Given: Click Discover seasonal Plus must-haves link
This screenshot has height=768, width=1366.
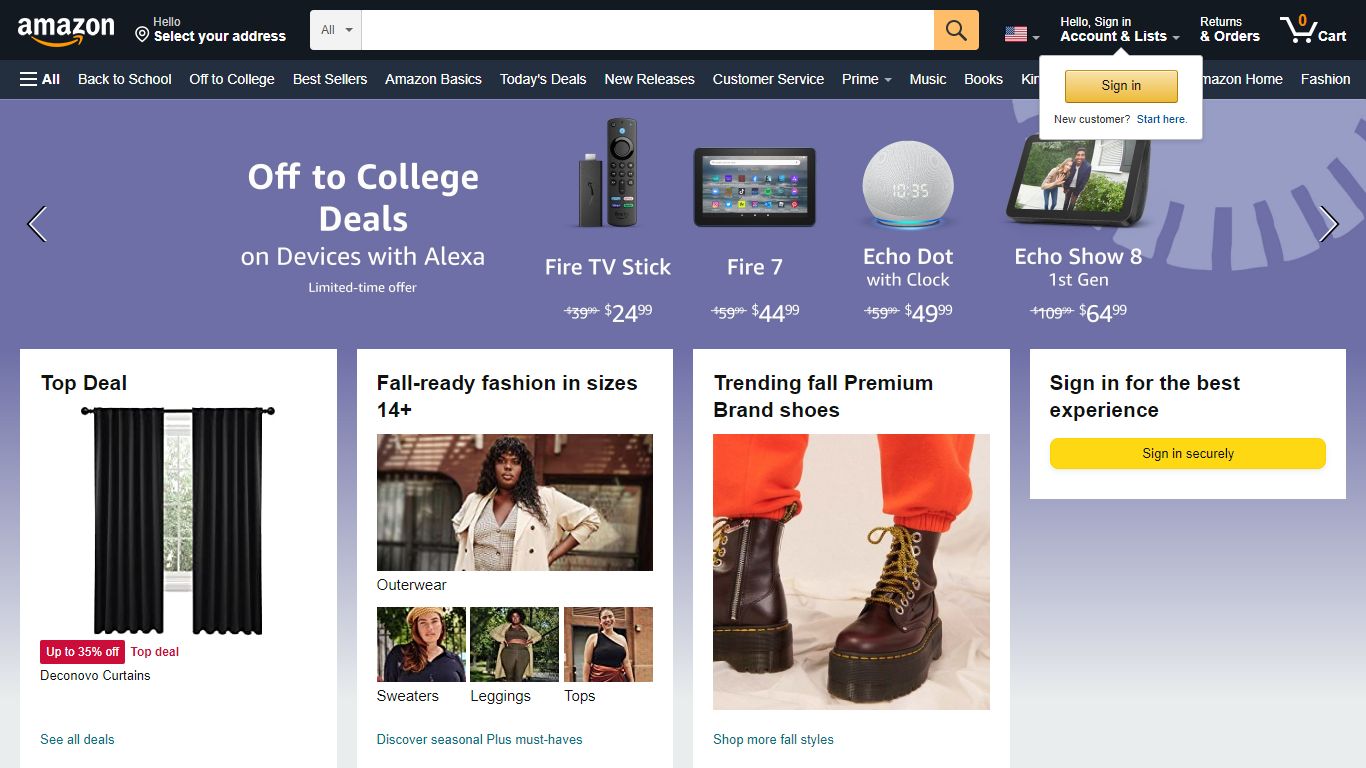Looking at the screenshot, I should coord(479,740).
